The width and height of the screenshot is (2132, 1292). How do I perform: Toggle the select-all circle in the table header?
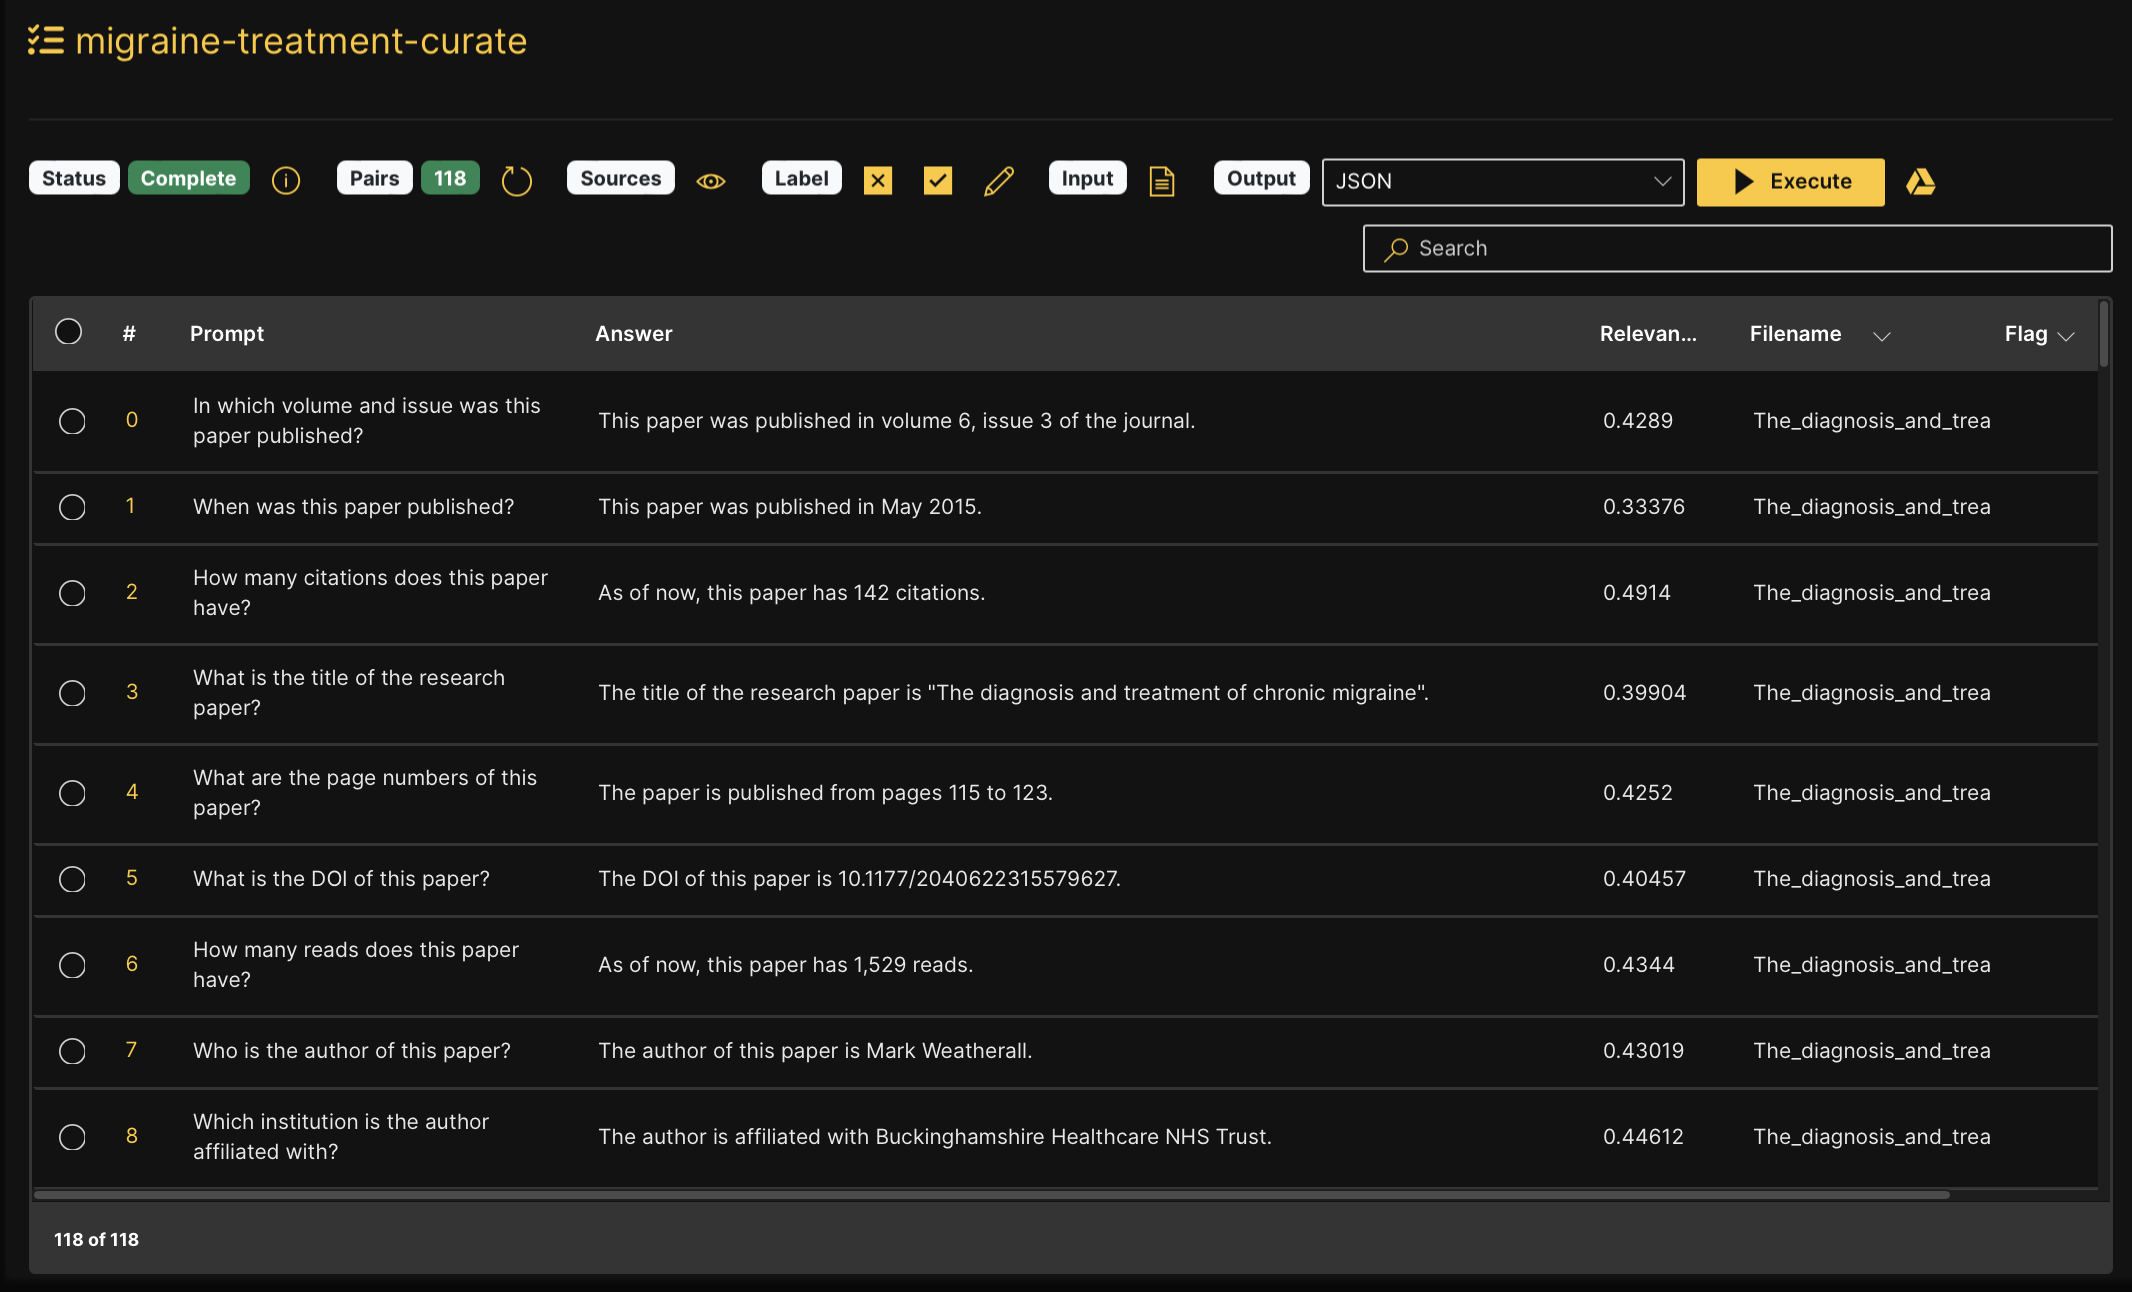(x=69, y=331)
